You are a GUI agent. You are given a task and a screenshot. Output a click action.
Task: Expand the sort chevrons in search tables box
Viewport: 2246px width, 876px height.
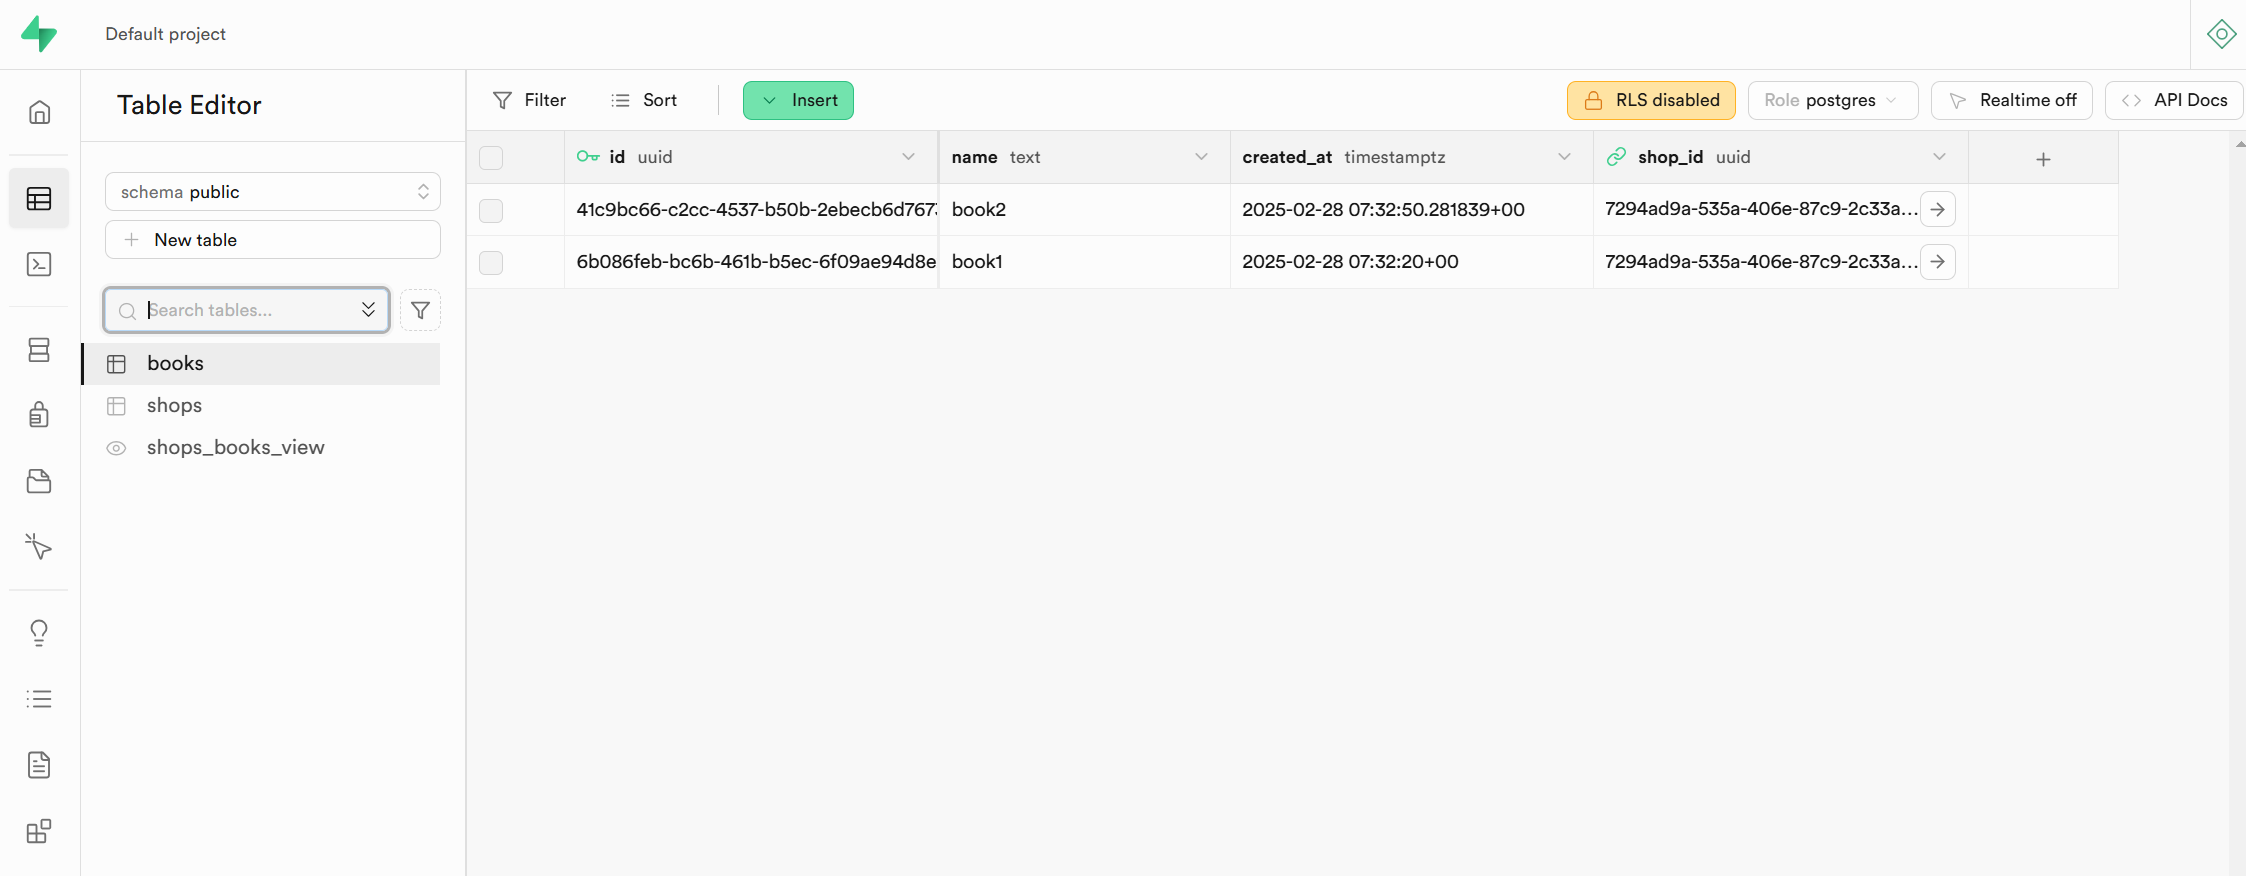pyautogui.click(x=368, y=310)
